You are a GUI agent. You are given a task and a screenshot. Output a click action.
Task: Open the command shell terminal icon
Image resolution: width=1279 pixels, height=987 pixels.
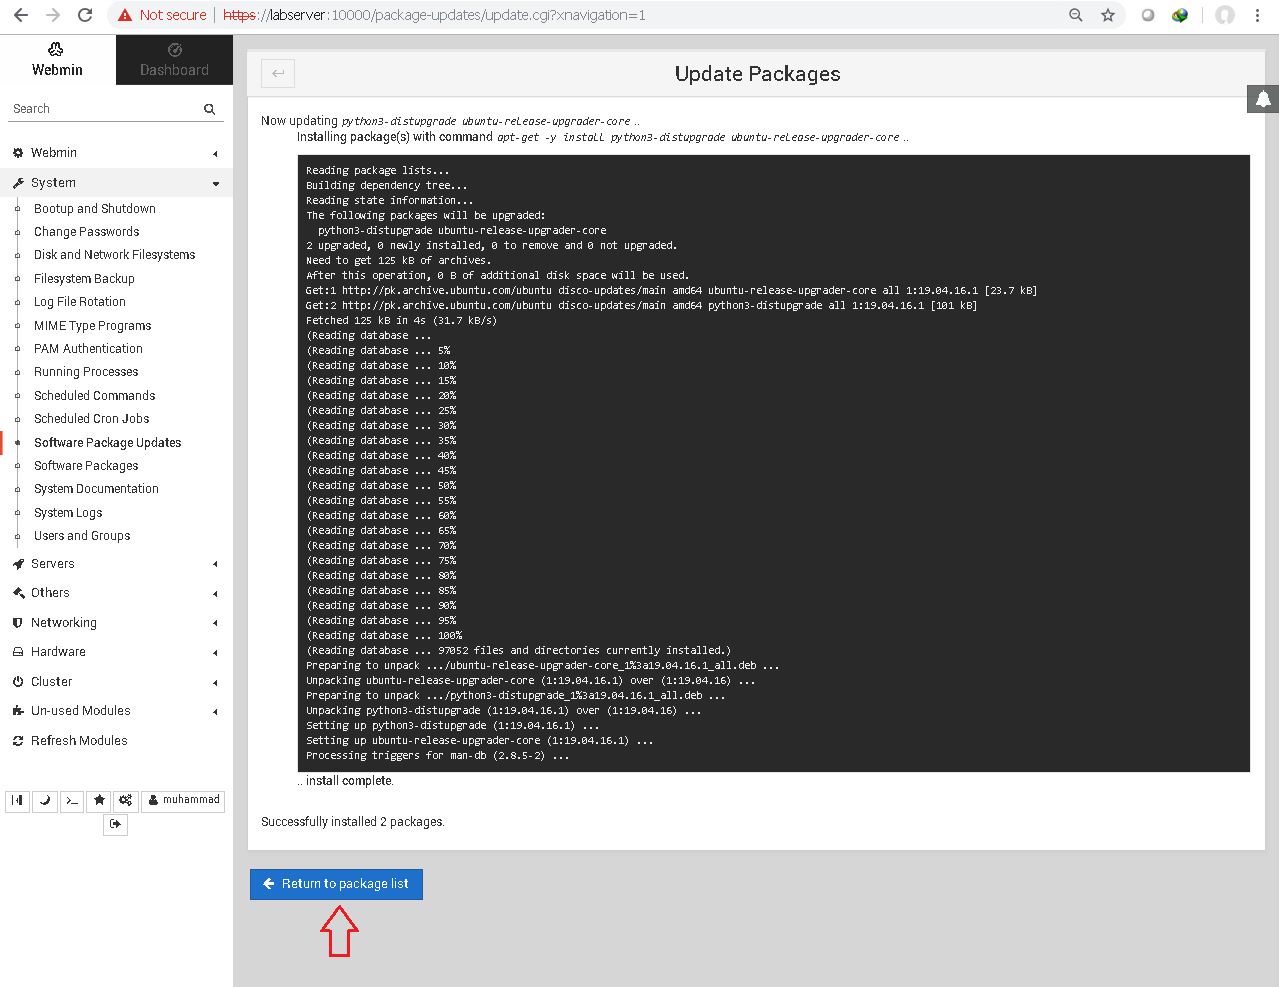point(72,801)
